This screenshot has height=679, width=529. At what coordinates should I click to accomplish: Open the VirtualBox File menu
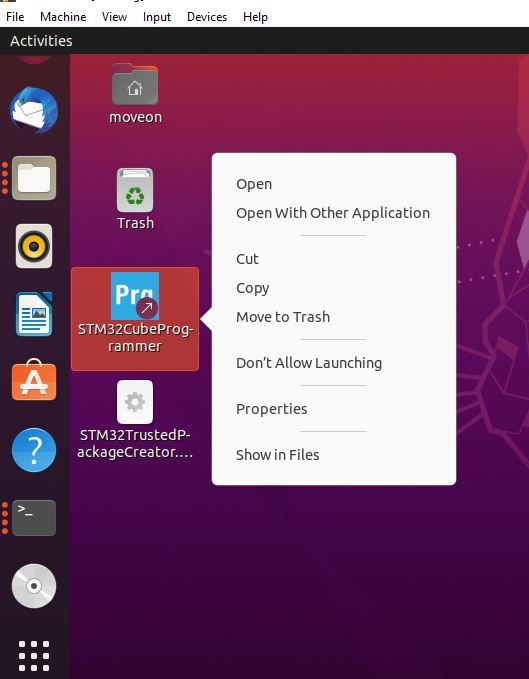point(15,17)
